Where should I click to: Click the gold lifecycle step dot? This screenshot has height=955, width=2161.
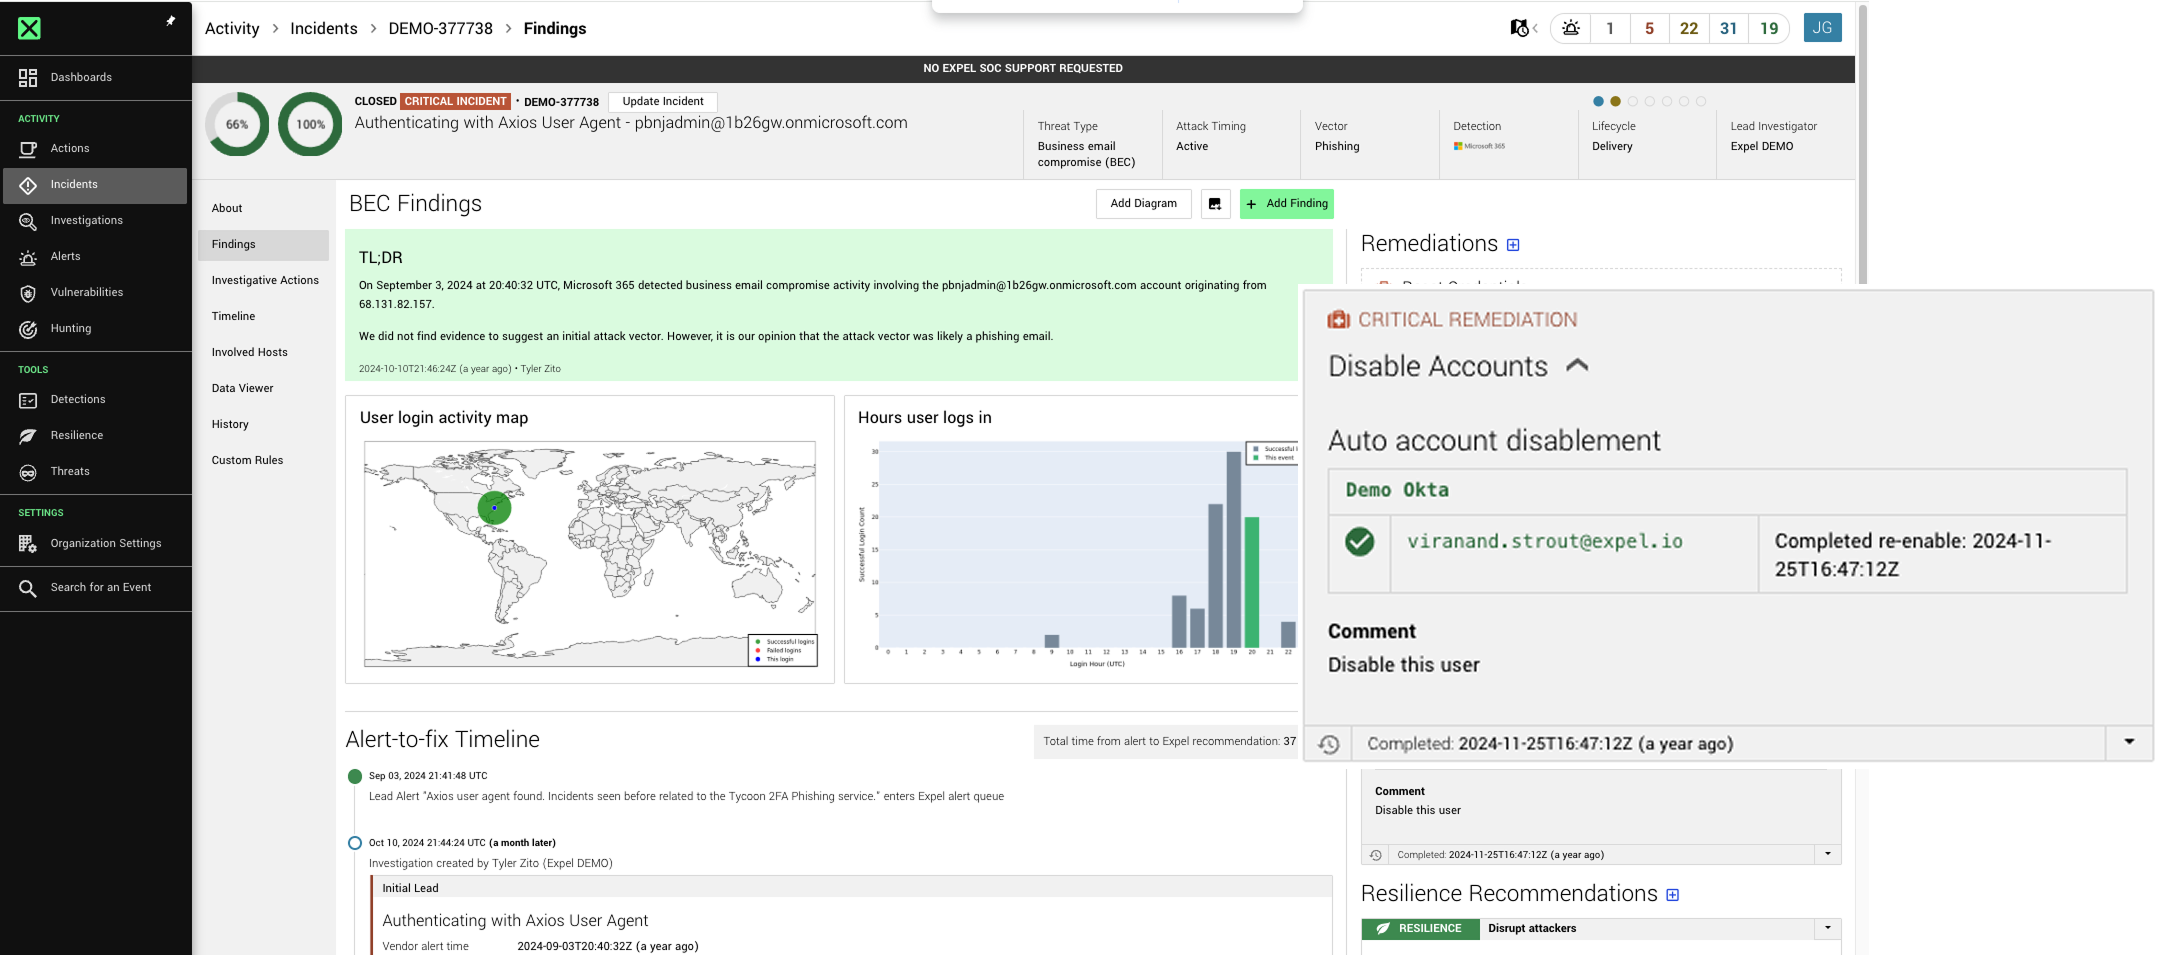tap(1615, 102)
